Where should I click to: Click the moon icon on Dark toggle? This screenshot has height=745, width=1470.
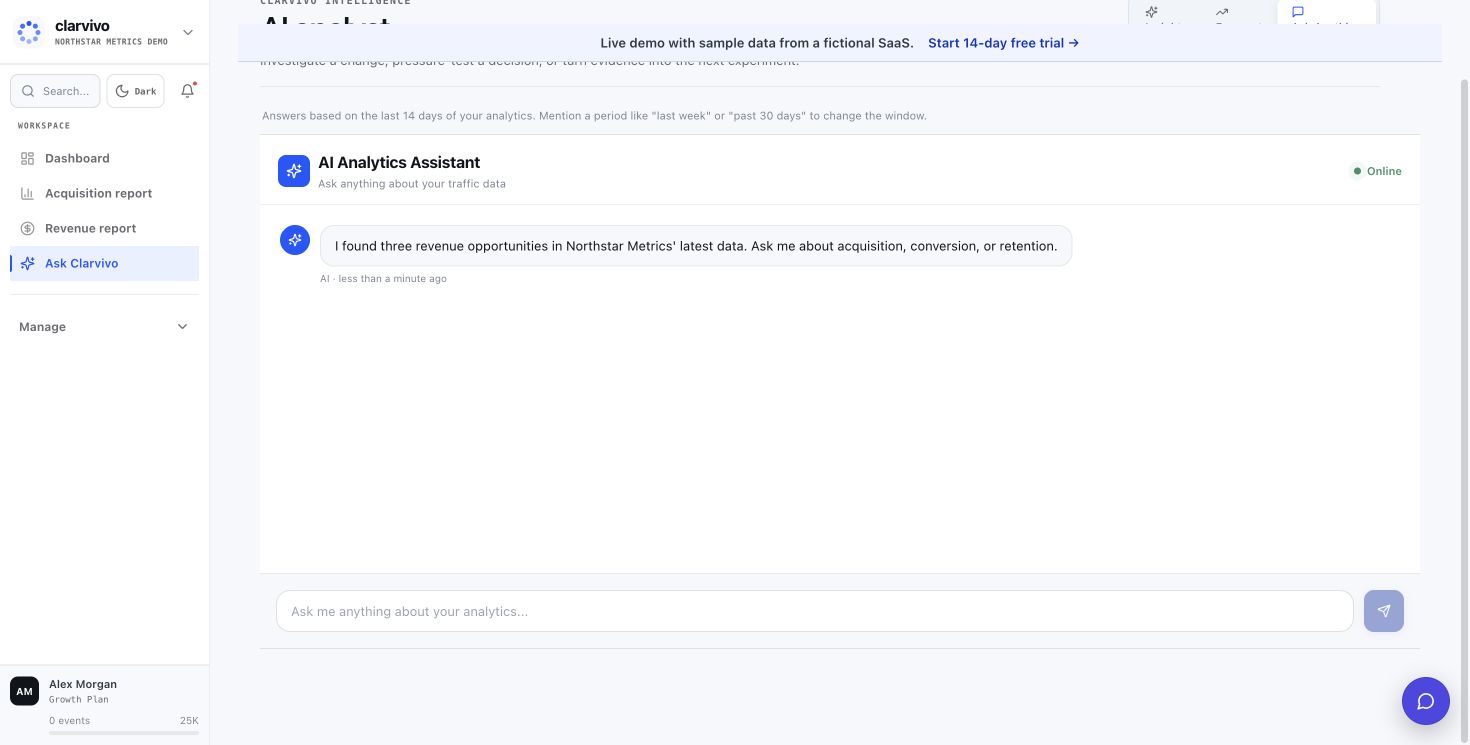click(x=122, y=91)
